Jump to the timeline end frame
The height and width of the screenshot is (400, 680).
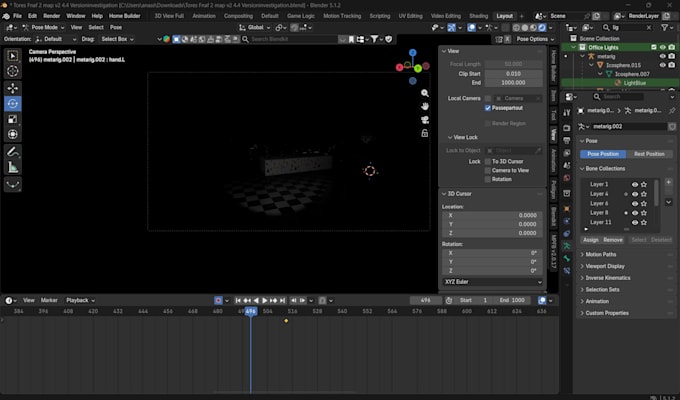point(282,300)
